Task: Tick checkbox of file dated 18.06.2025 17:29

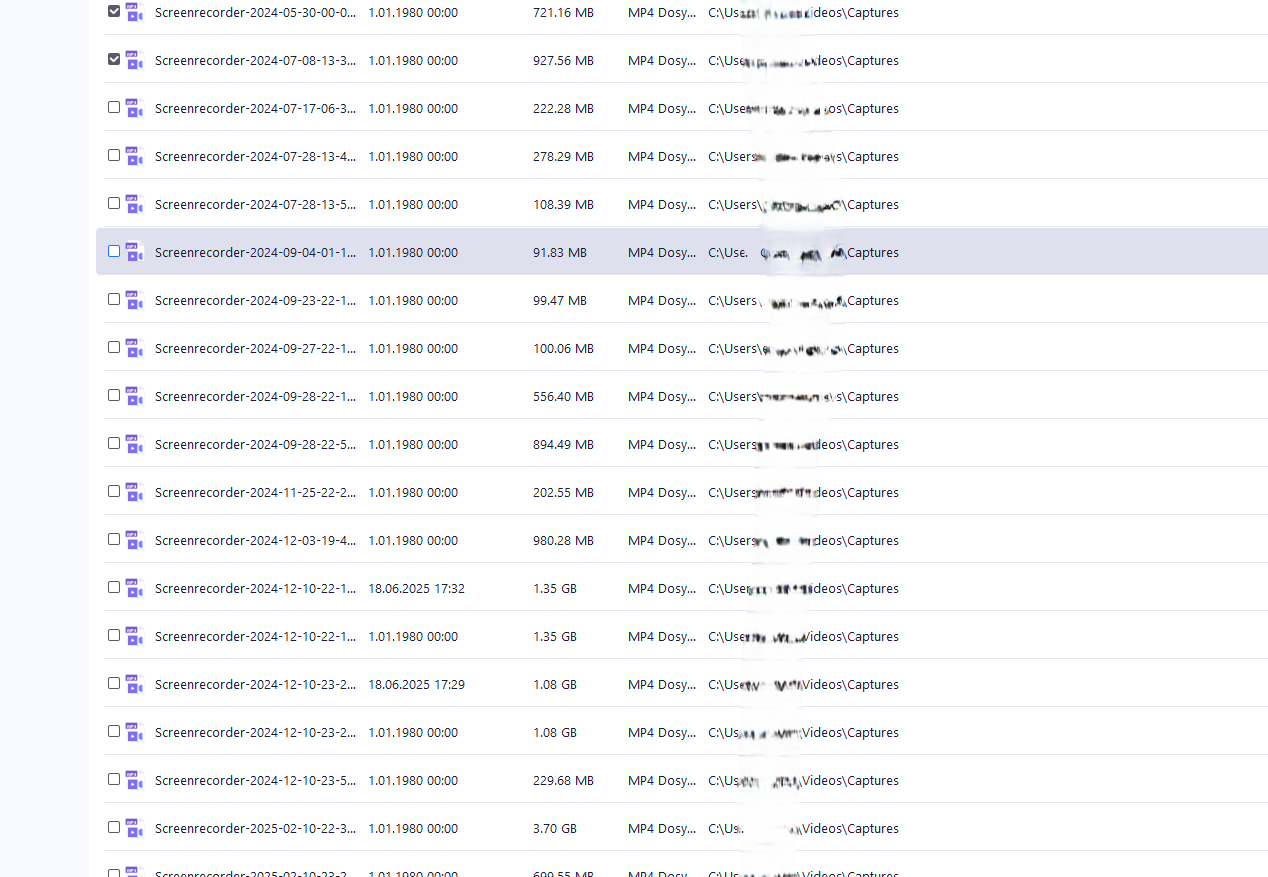Action: click(x=114, y=683)
